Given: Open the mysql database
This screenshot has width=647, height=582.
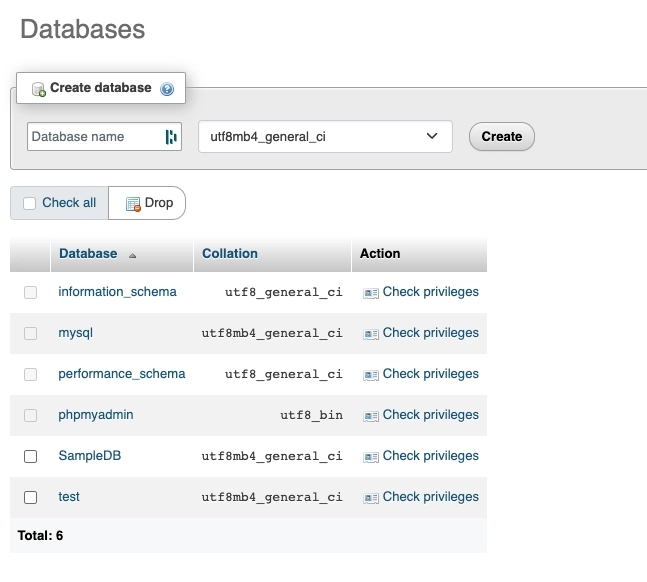Looking at the screenshot, I should pos(76,333).
